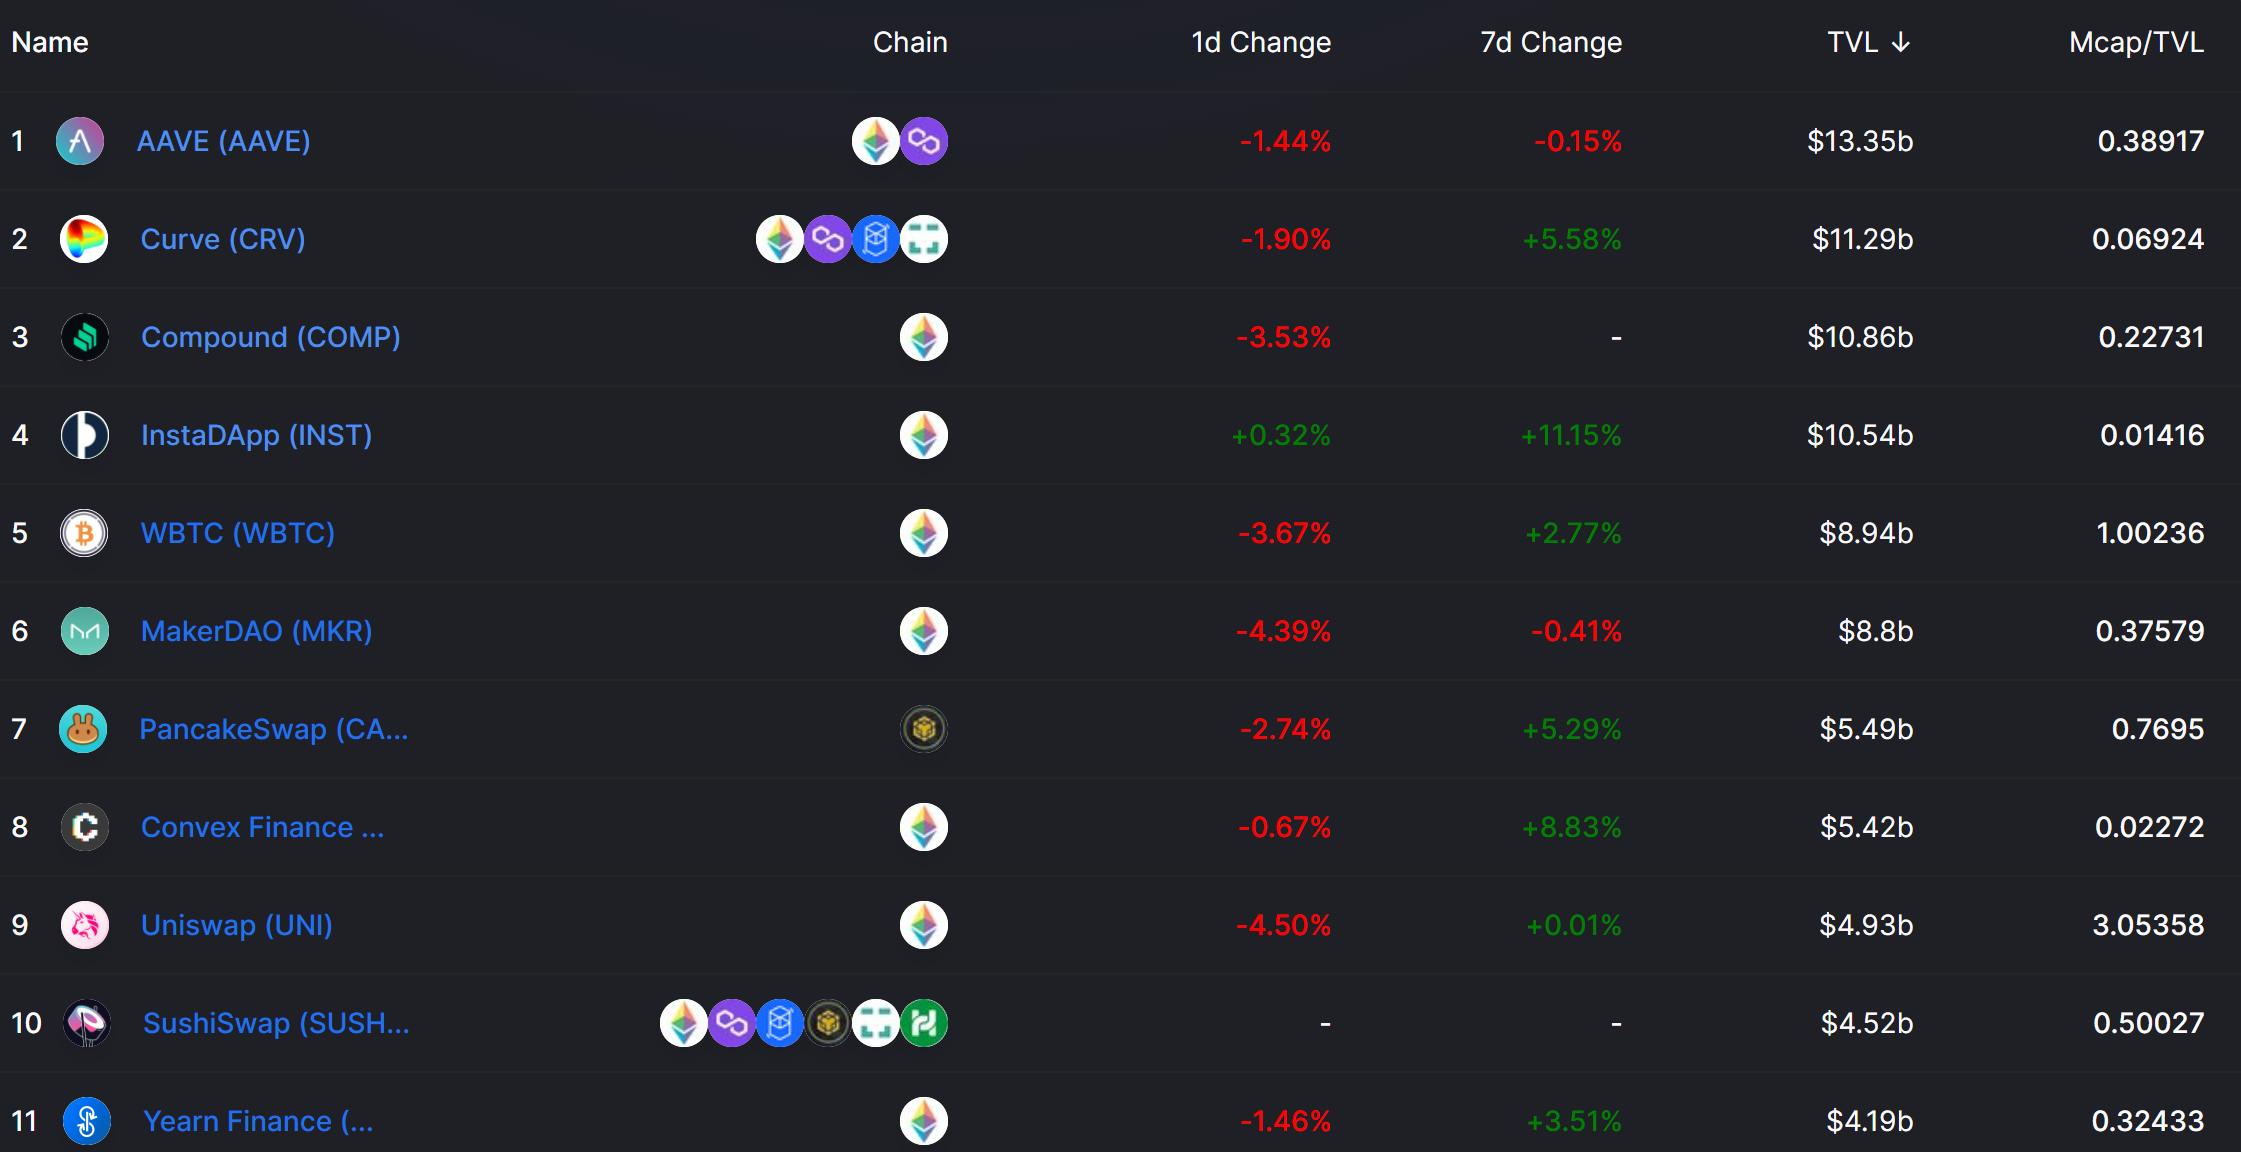Sort table by TVL column arrow
Viewport: 2241px width, 1152px height.
click(x=1901, y=42)
